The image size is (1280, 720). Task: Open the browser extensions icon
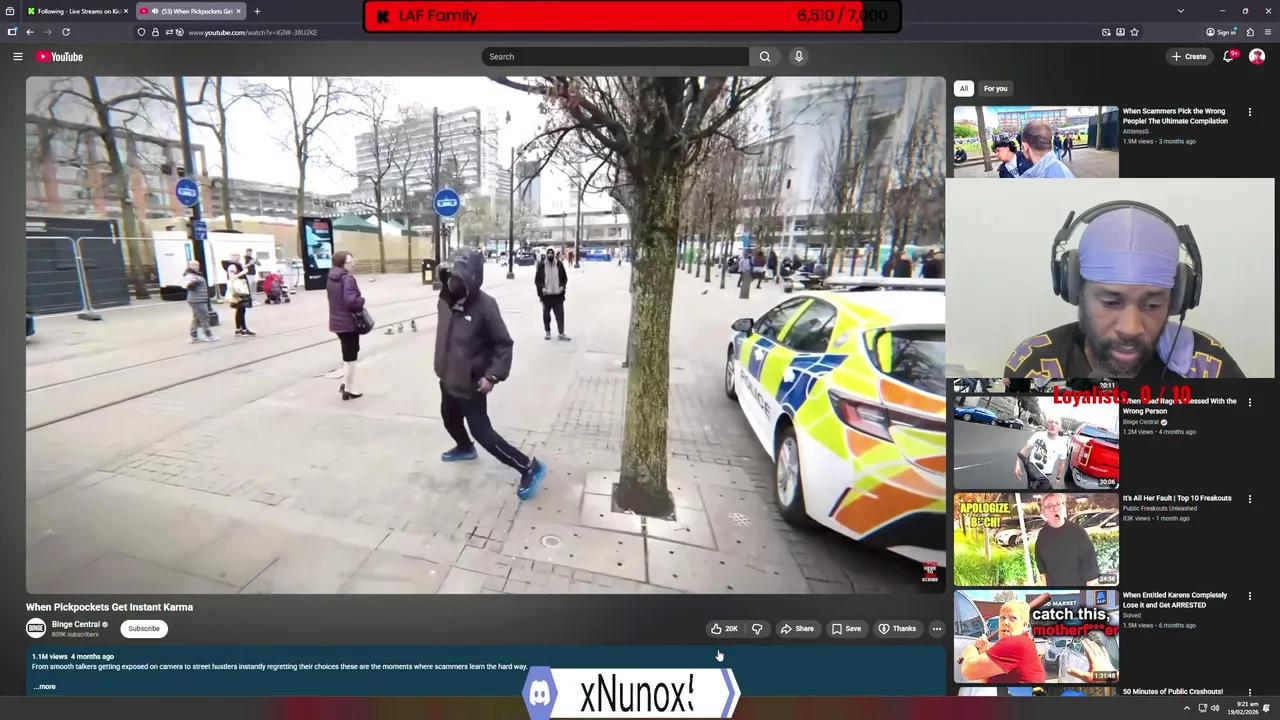click(x=1250, y=32)
